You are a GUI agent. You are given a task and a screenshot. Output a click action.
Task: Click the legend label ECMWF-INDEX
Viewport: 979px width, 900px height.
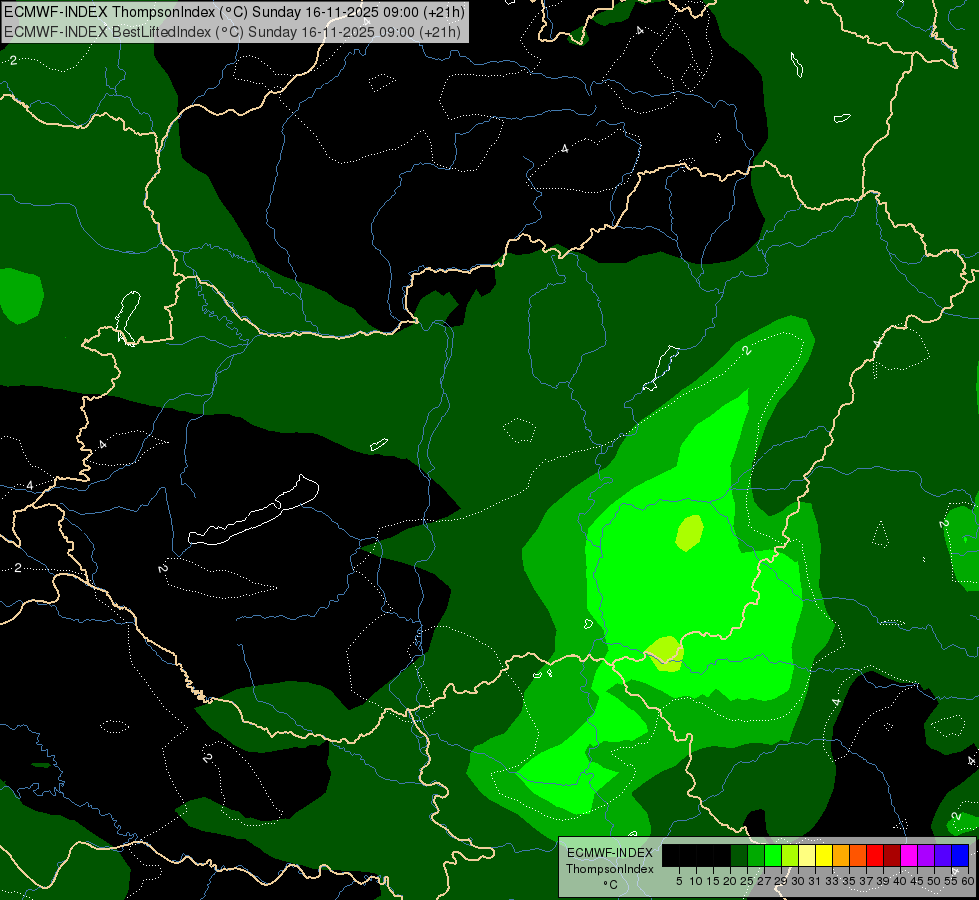[x=610, y=853]
